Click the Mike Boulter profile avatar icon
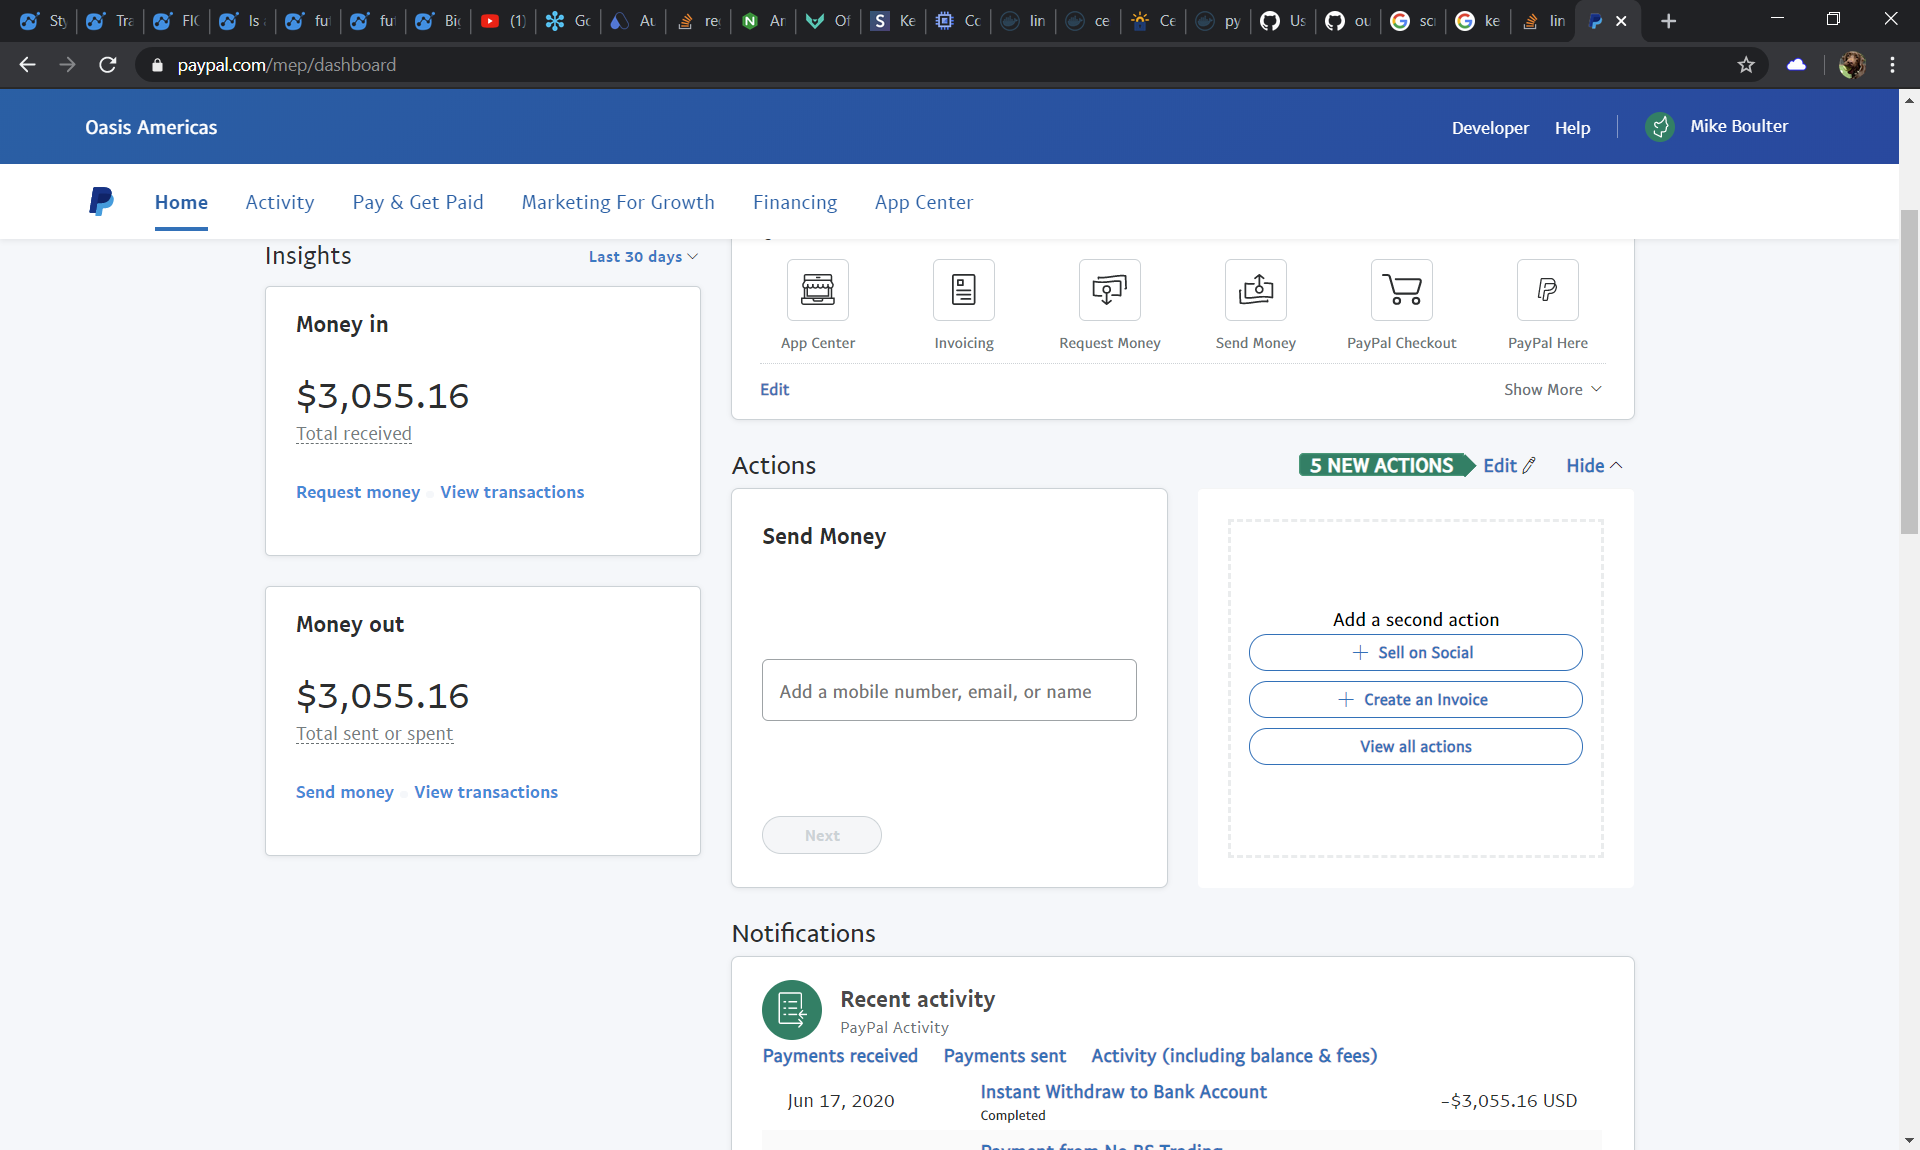Image resolution: width=1920 pixels, height=1150 pixels. pyautogui.click(x=1660, y=127)
